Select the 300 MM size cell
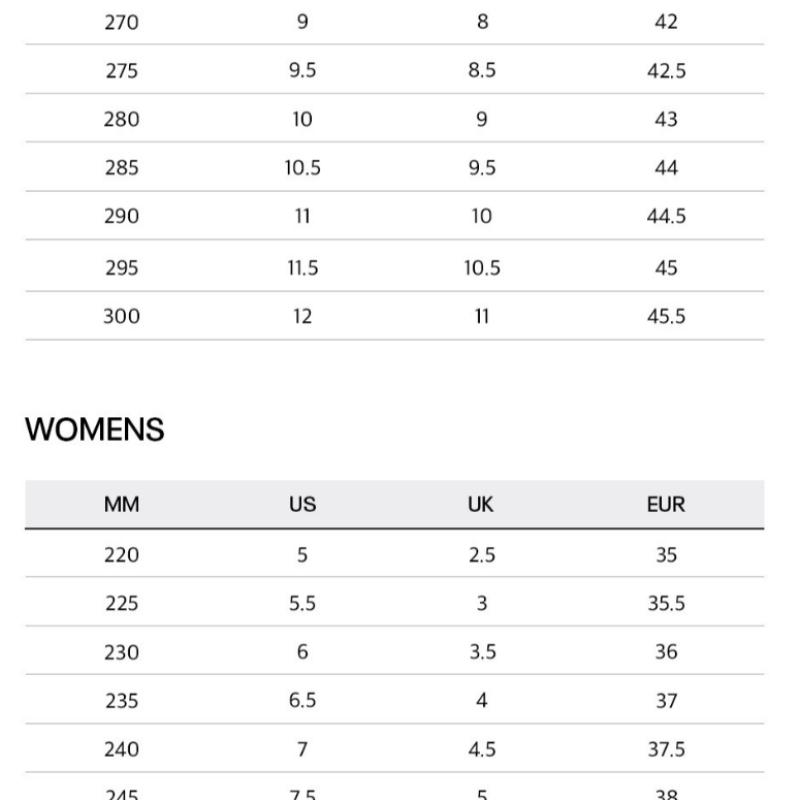Screen dimensions: 800x800 [x=121, y=317]
